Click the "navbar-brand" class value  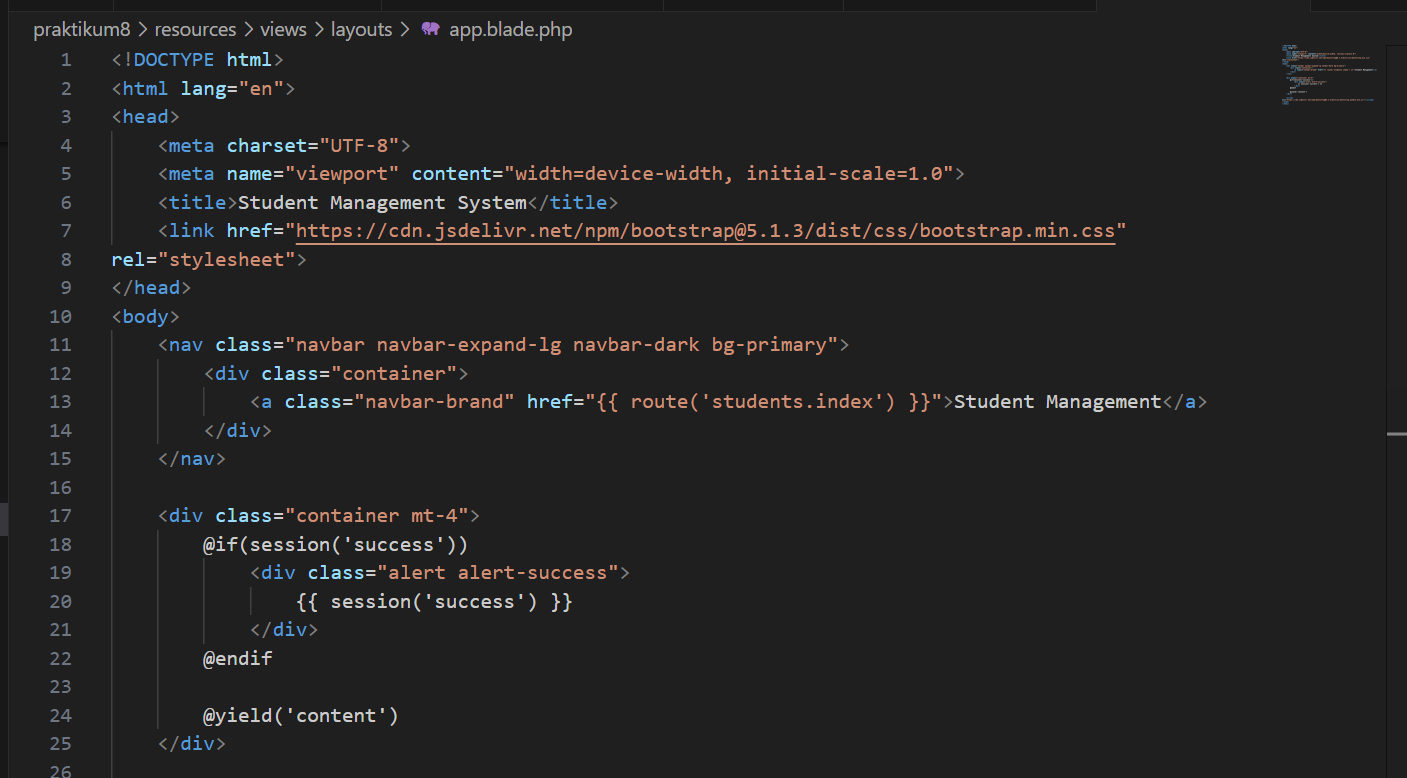point(434,402)
